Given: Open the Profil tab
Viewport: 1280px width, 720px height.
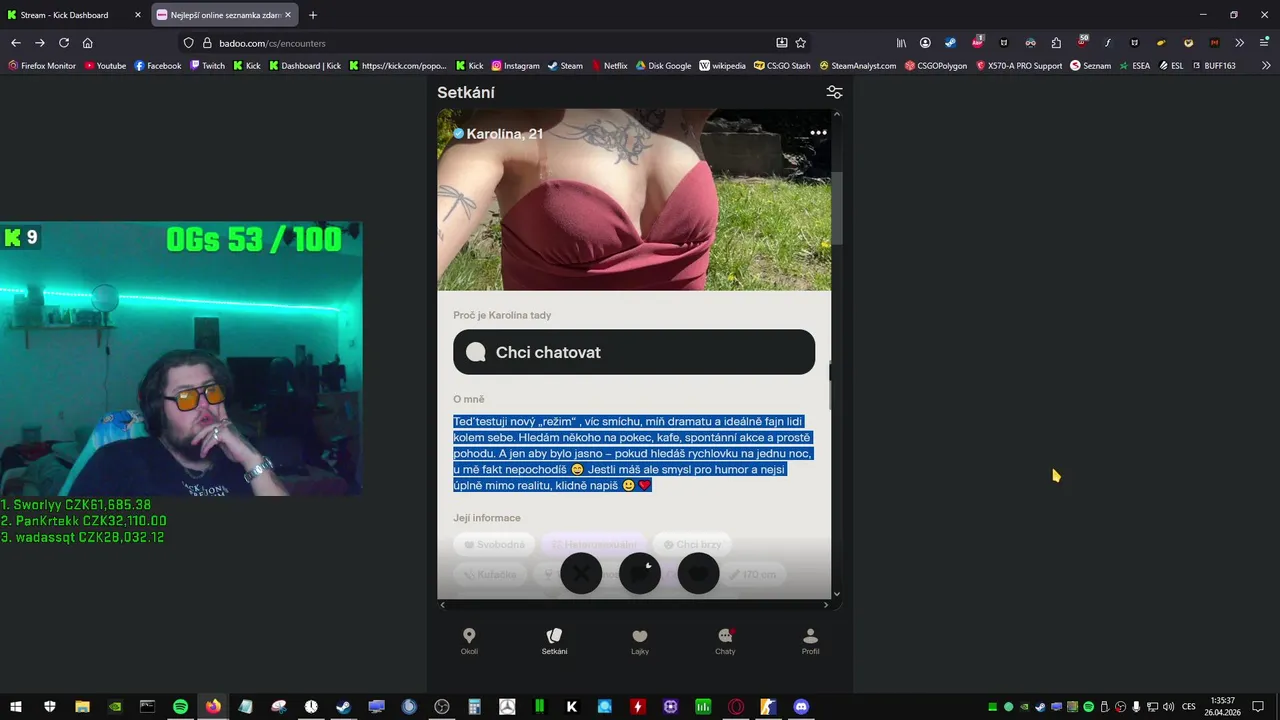Looking at the screenshot, I should coord(810,641).
